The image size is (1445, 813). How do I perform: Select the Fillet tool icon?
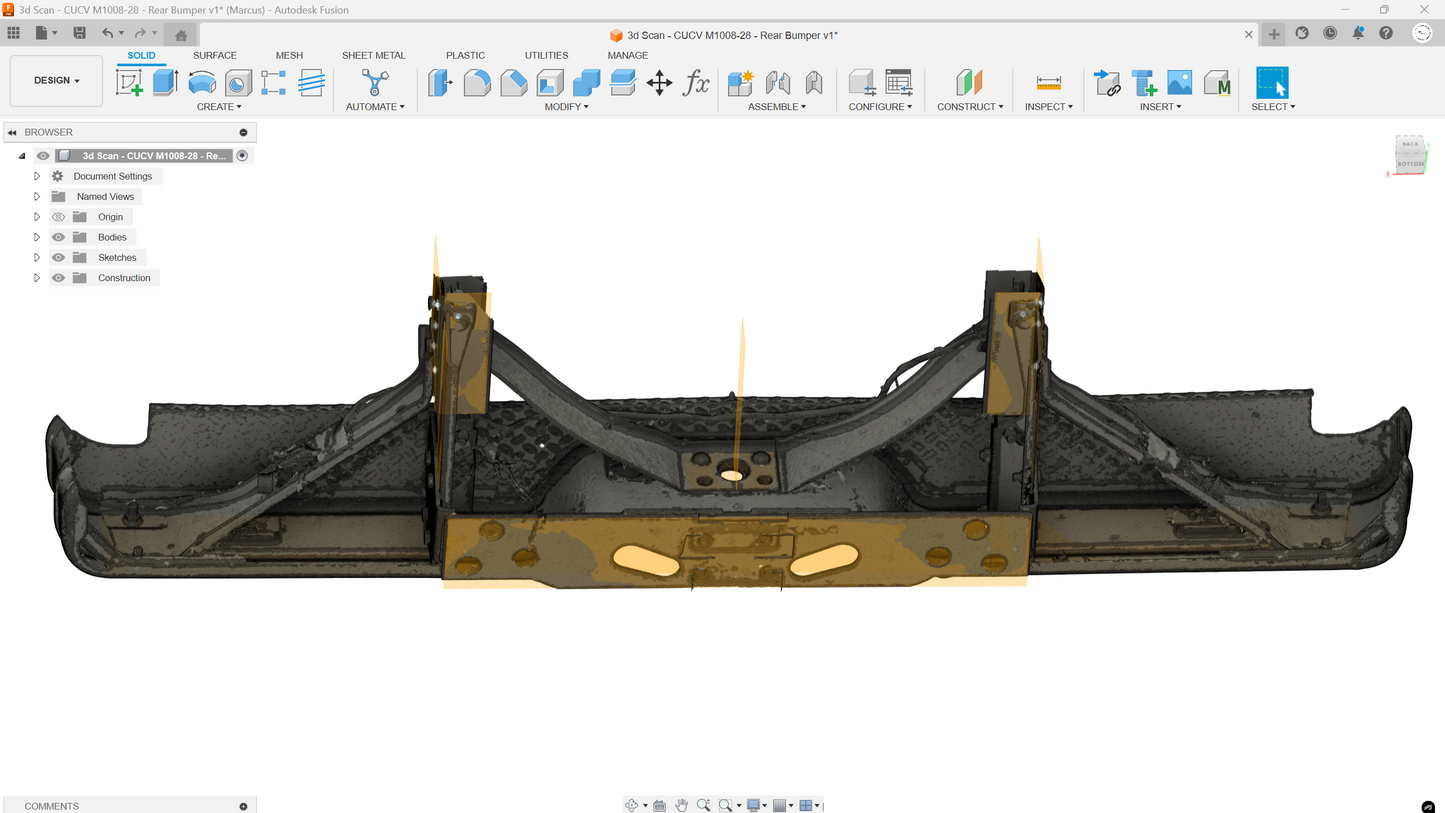click(477, 83)
